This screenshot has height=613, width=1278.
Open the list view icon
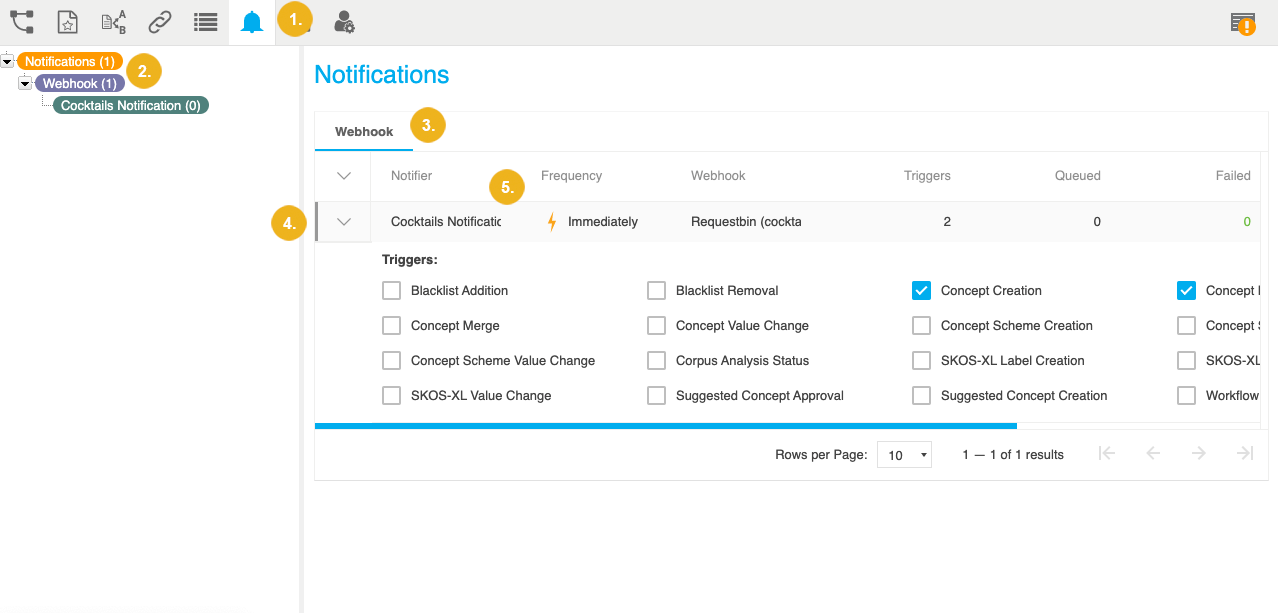pos(205,21)
